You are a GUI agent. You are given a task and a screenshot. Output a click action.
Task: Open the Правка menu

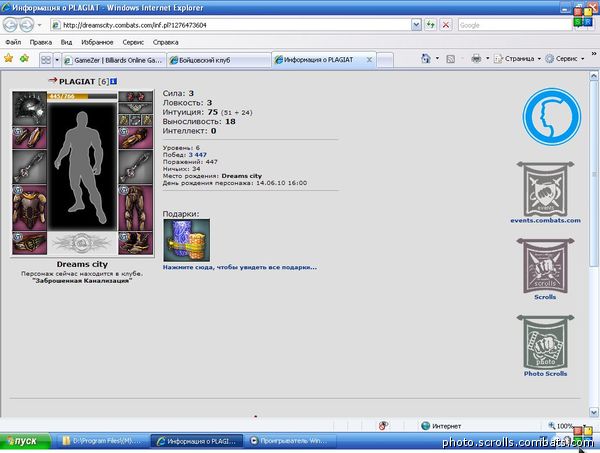41,42
